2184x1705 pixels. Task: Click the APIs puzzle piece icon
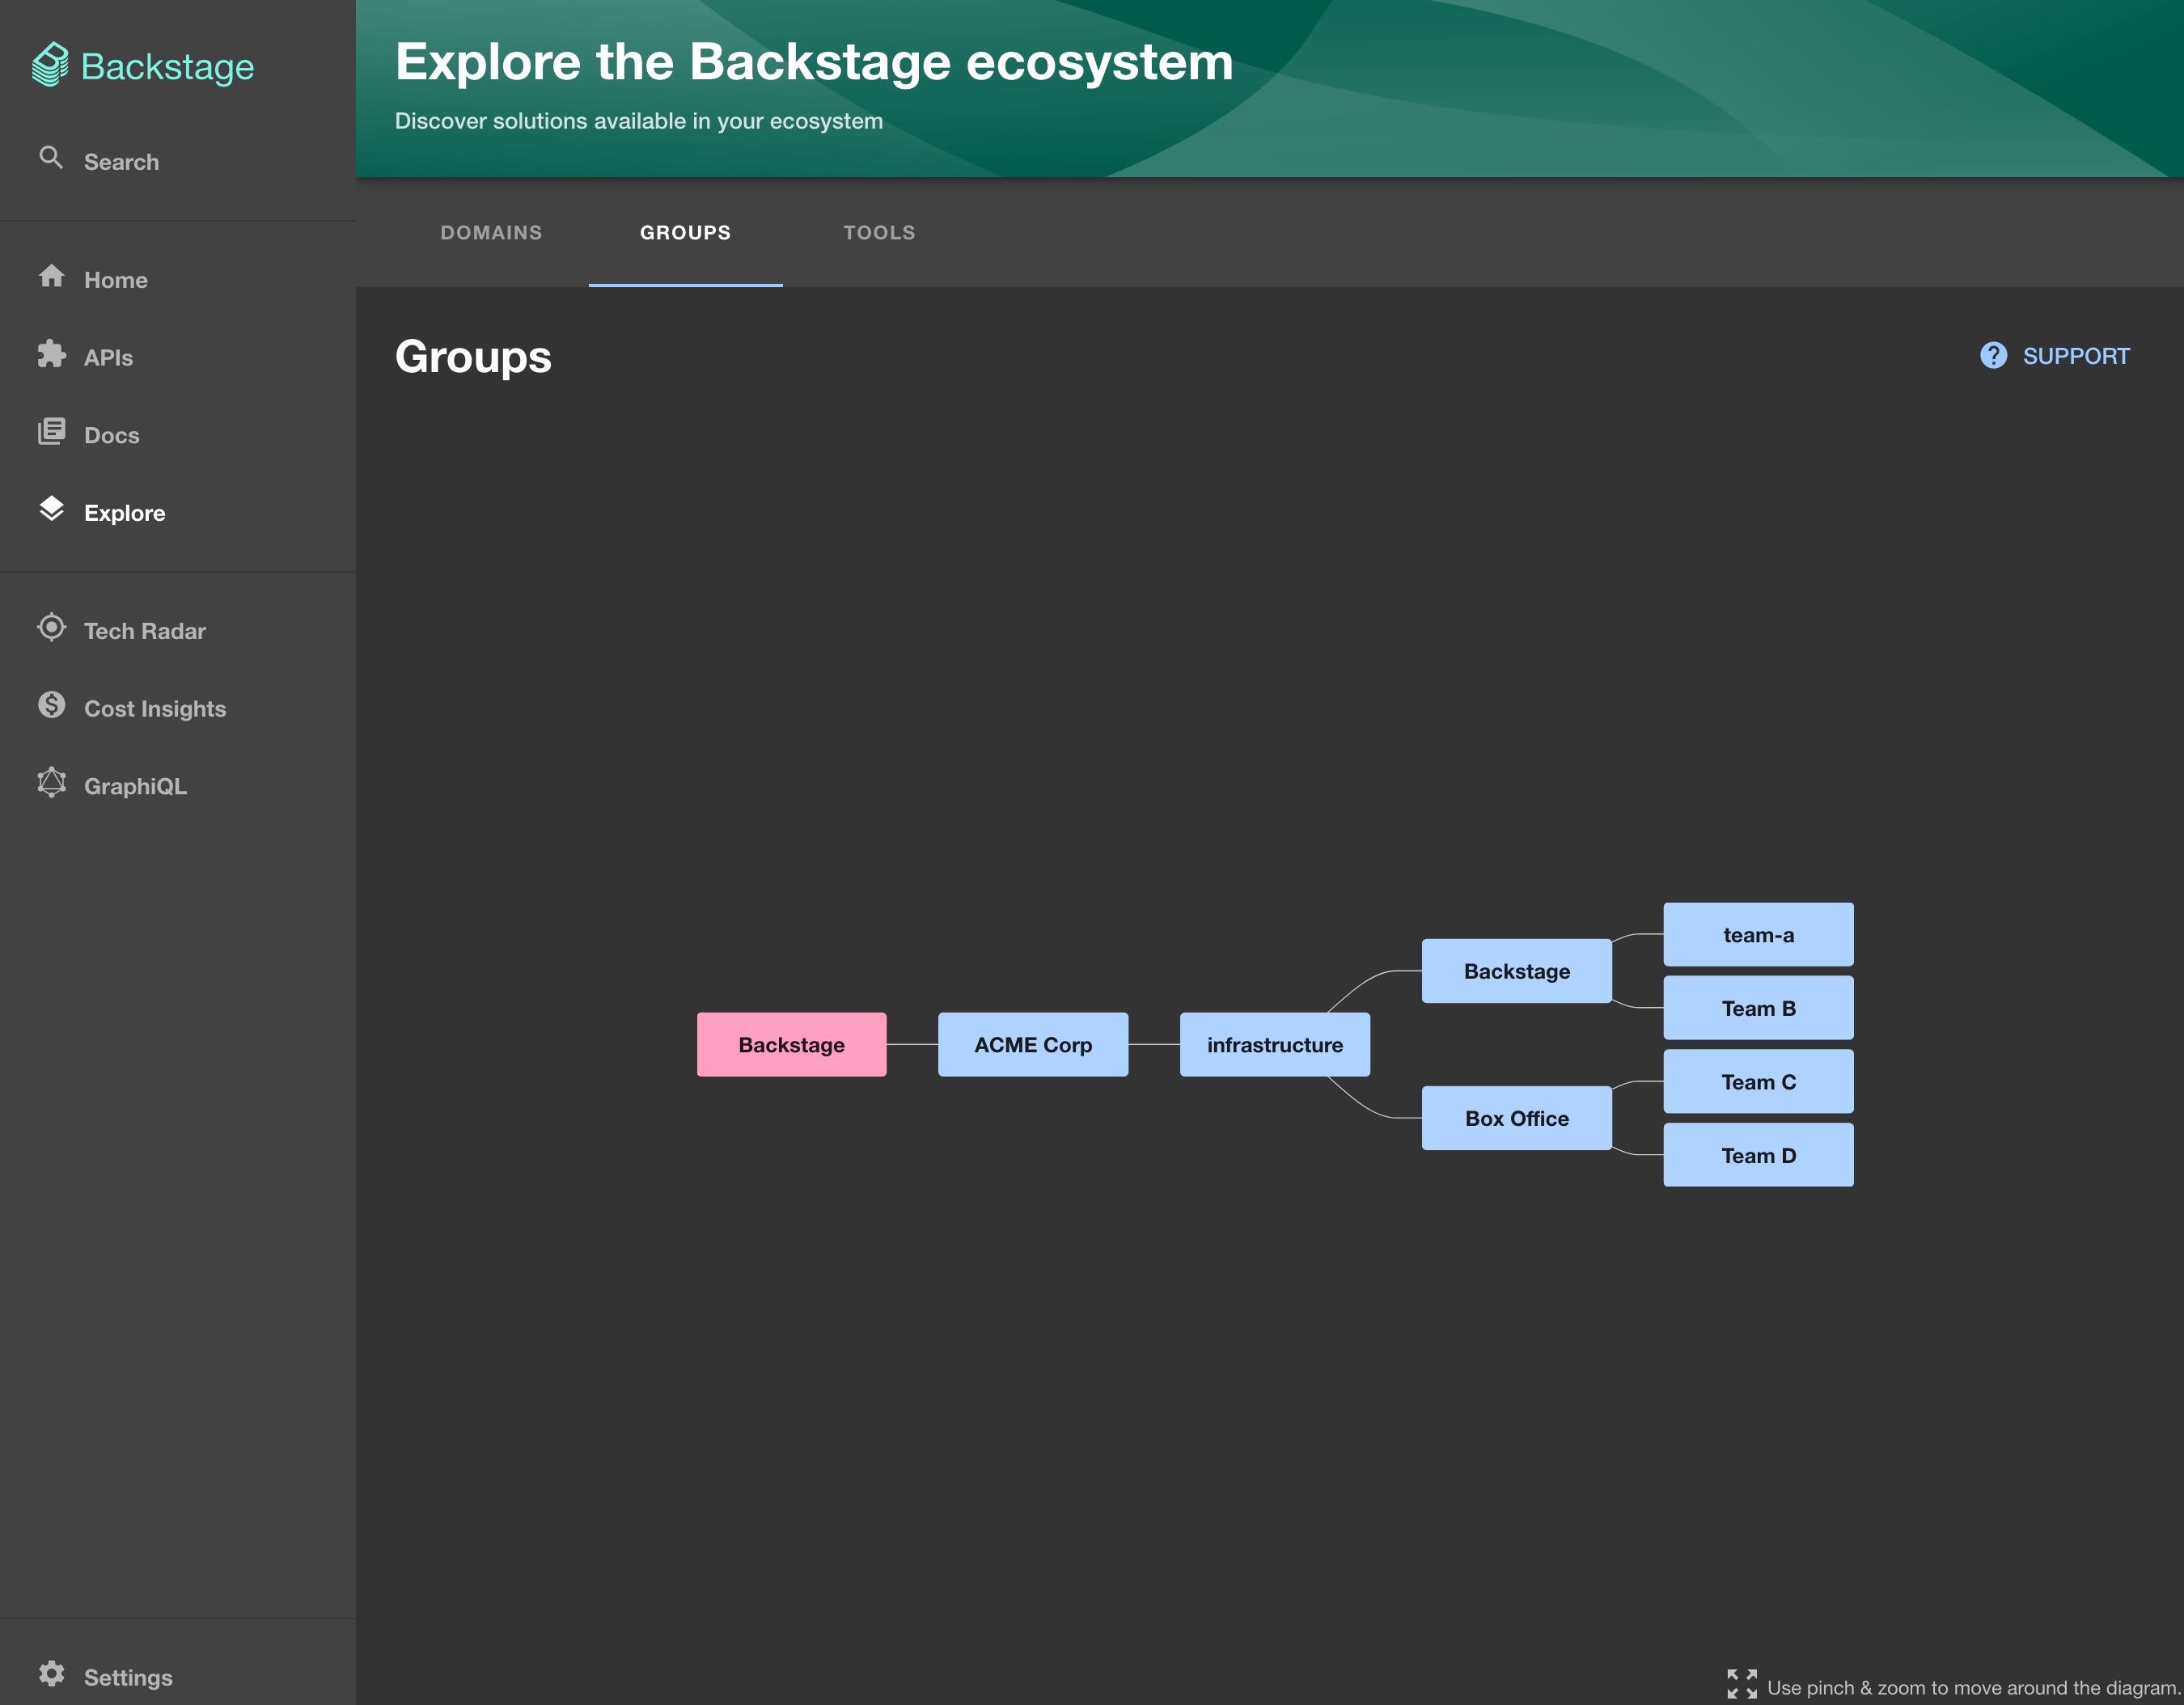[51, 354]
